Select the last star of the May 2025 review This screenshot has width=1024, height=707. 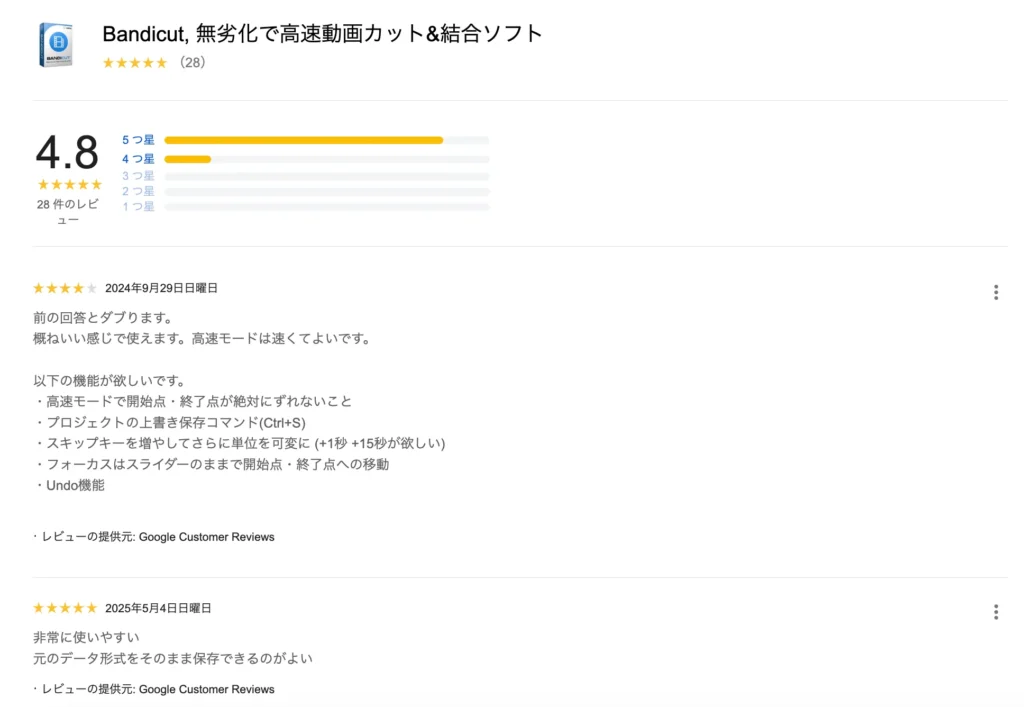coord(91,607)
